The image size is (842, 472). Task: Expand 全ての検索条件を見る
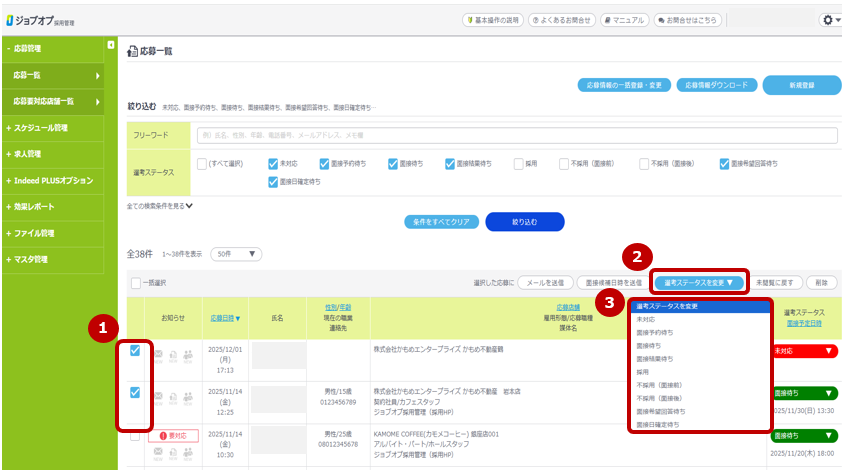pyautogui.click(x=160, y=205)
